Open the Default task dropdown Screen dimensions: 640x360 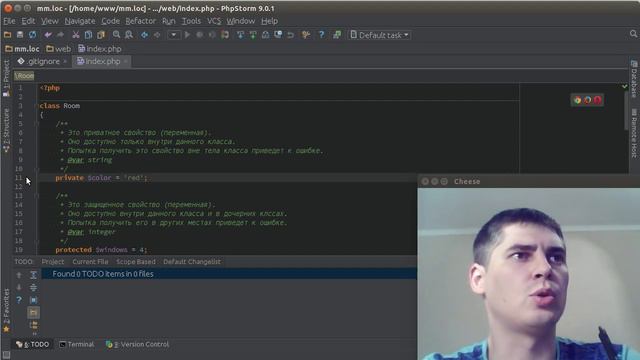pos(380,35)
